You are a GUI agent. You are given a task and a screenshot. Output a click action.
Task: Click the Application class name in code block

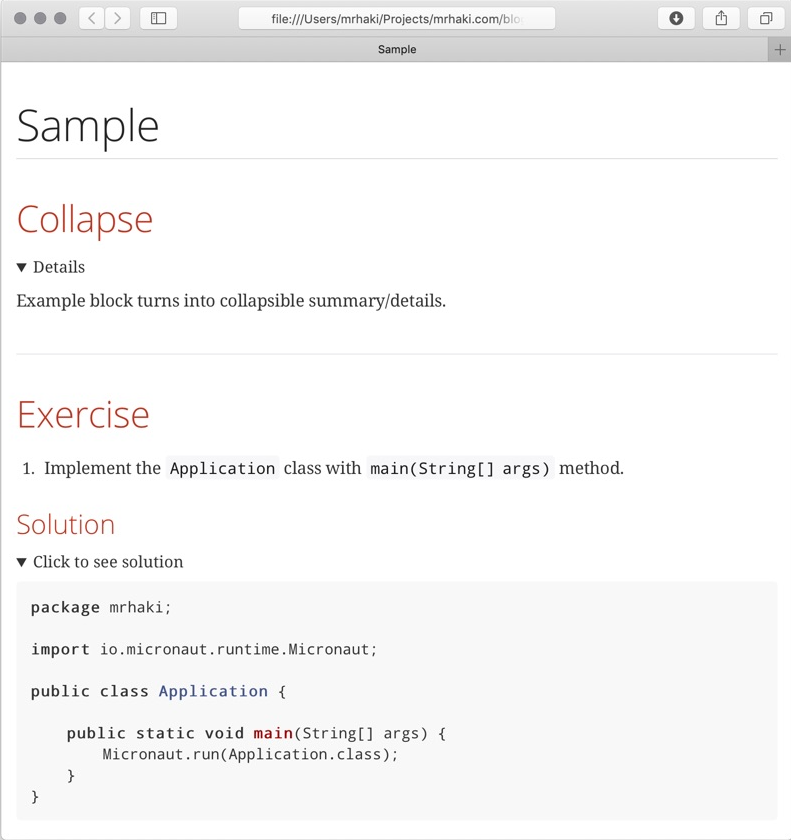213,691
